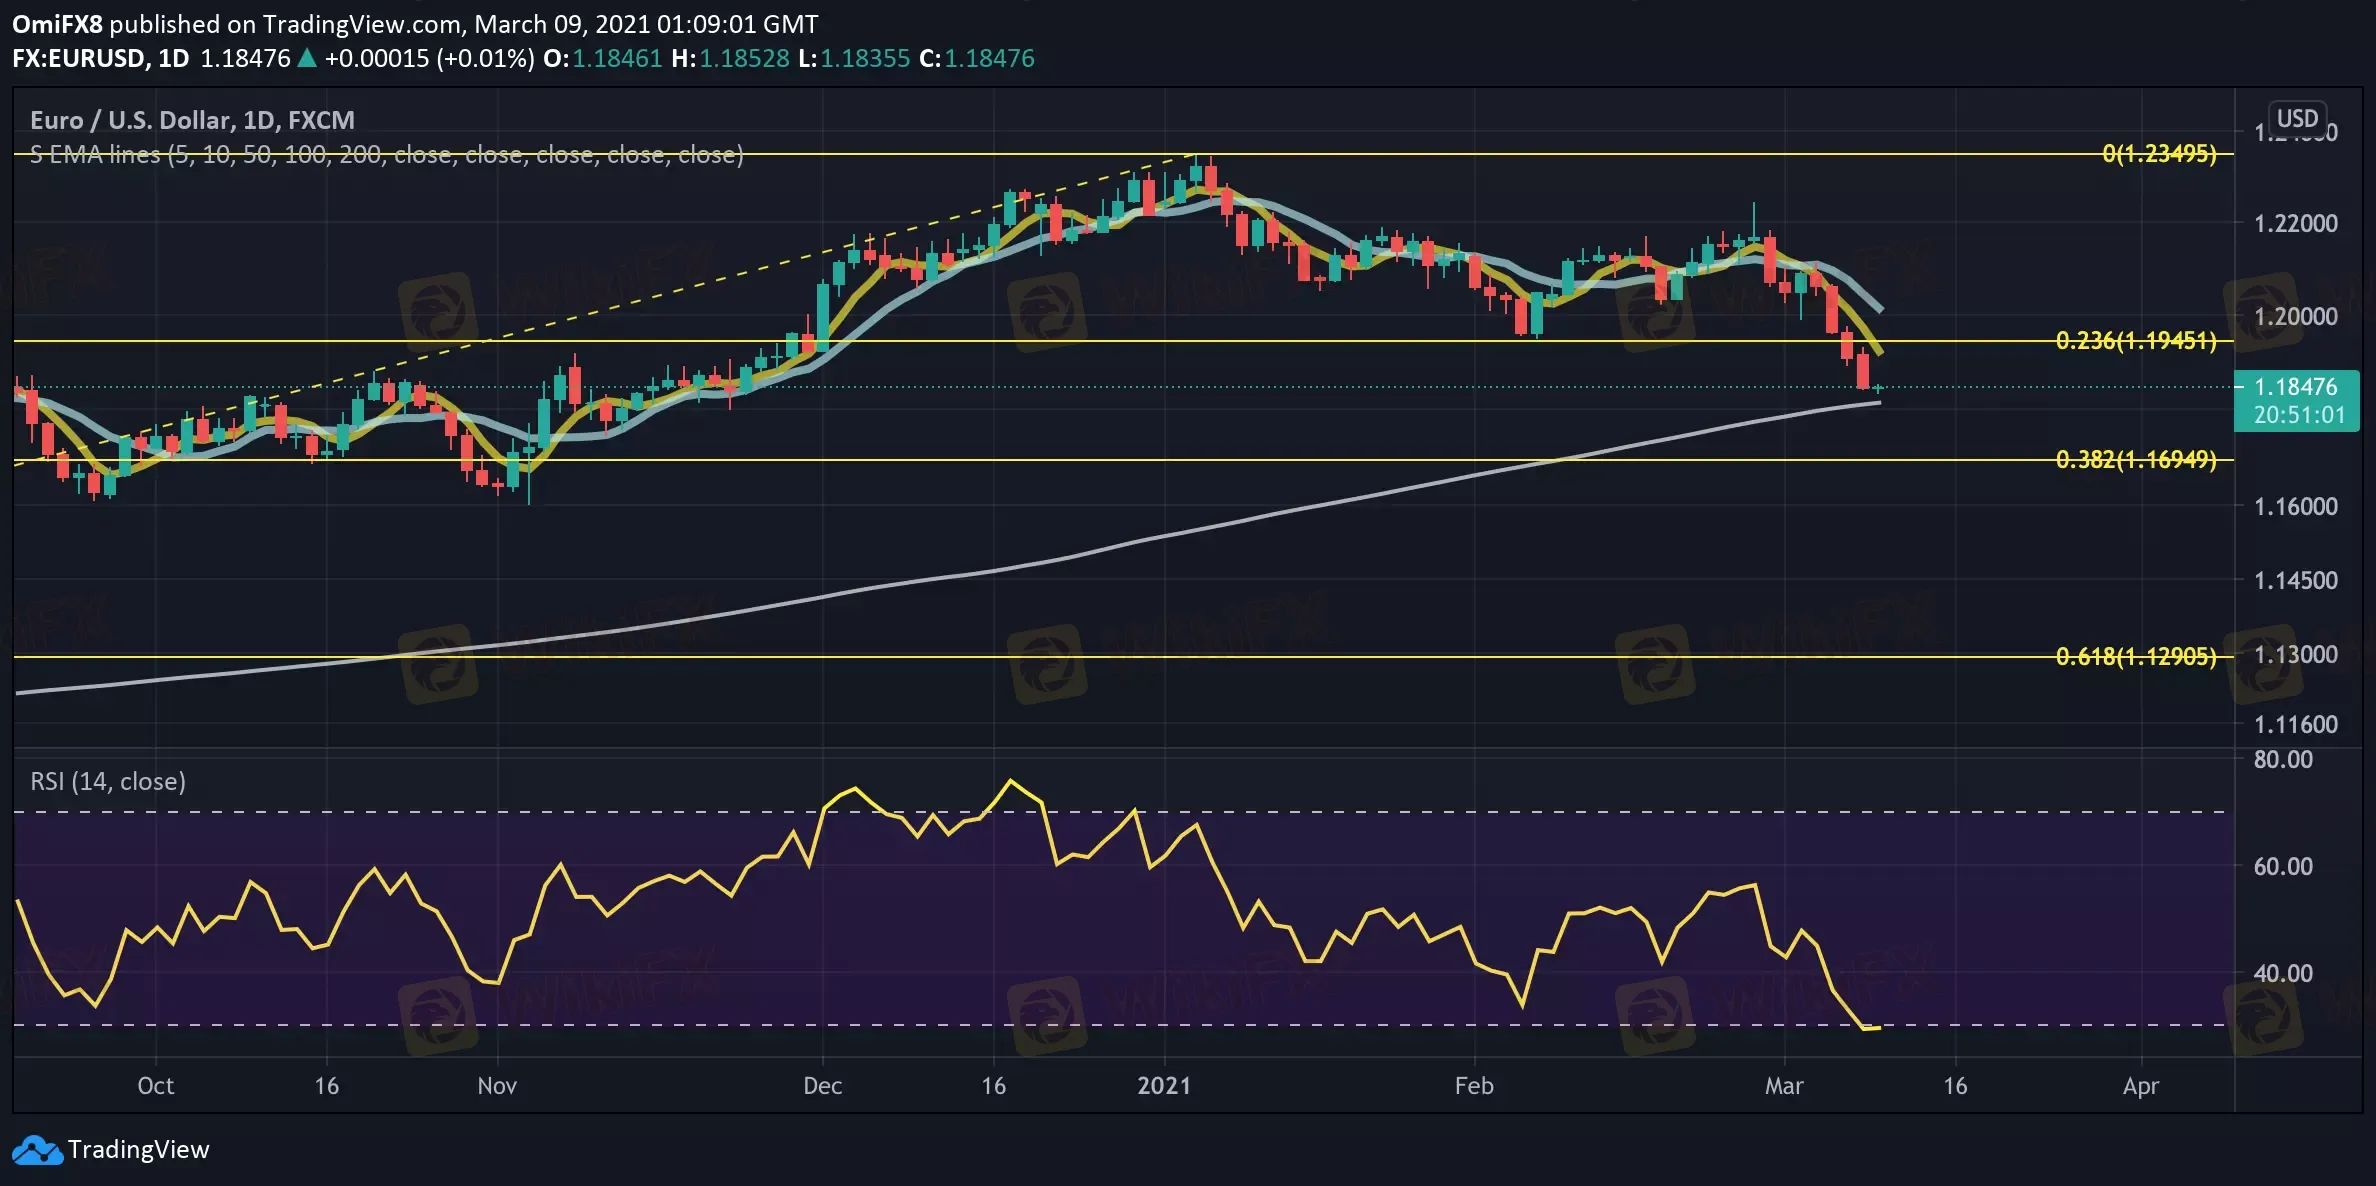Viewport: 2376px width, 1186px height.
Task: Click the FX:EURUSD symbol text
Action: [79, 58]
